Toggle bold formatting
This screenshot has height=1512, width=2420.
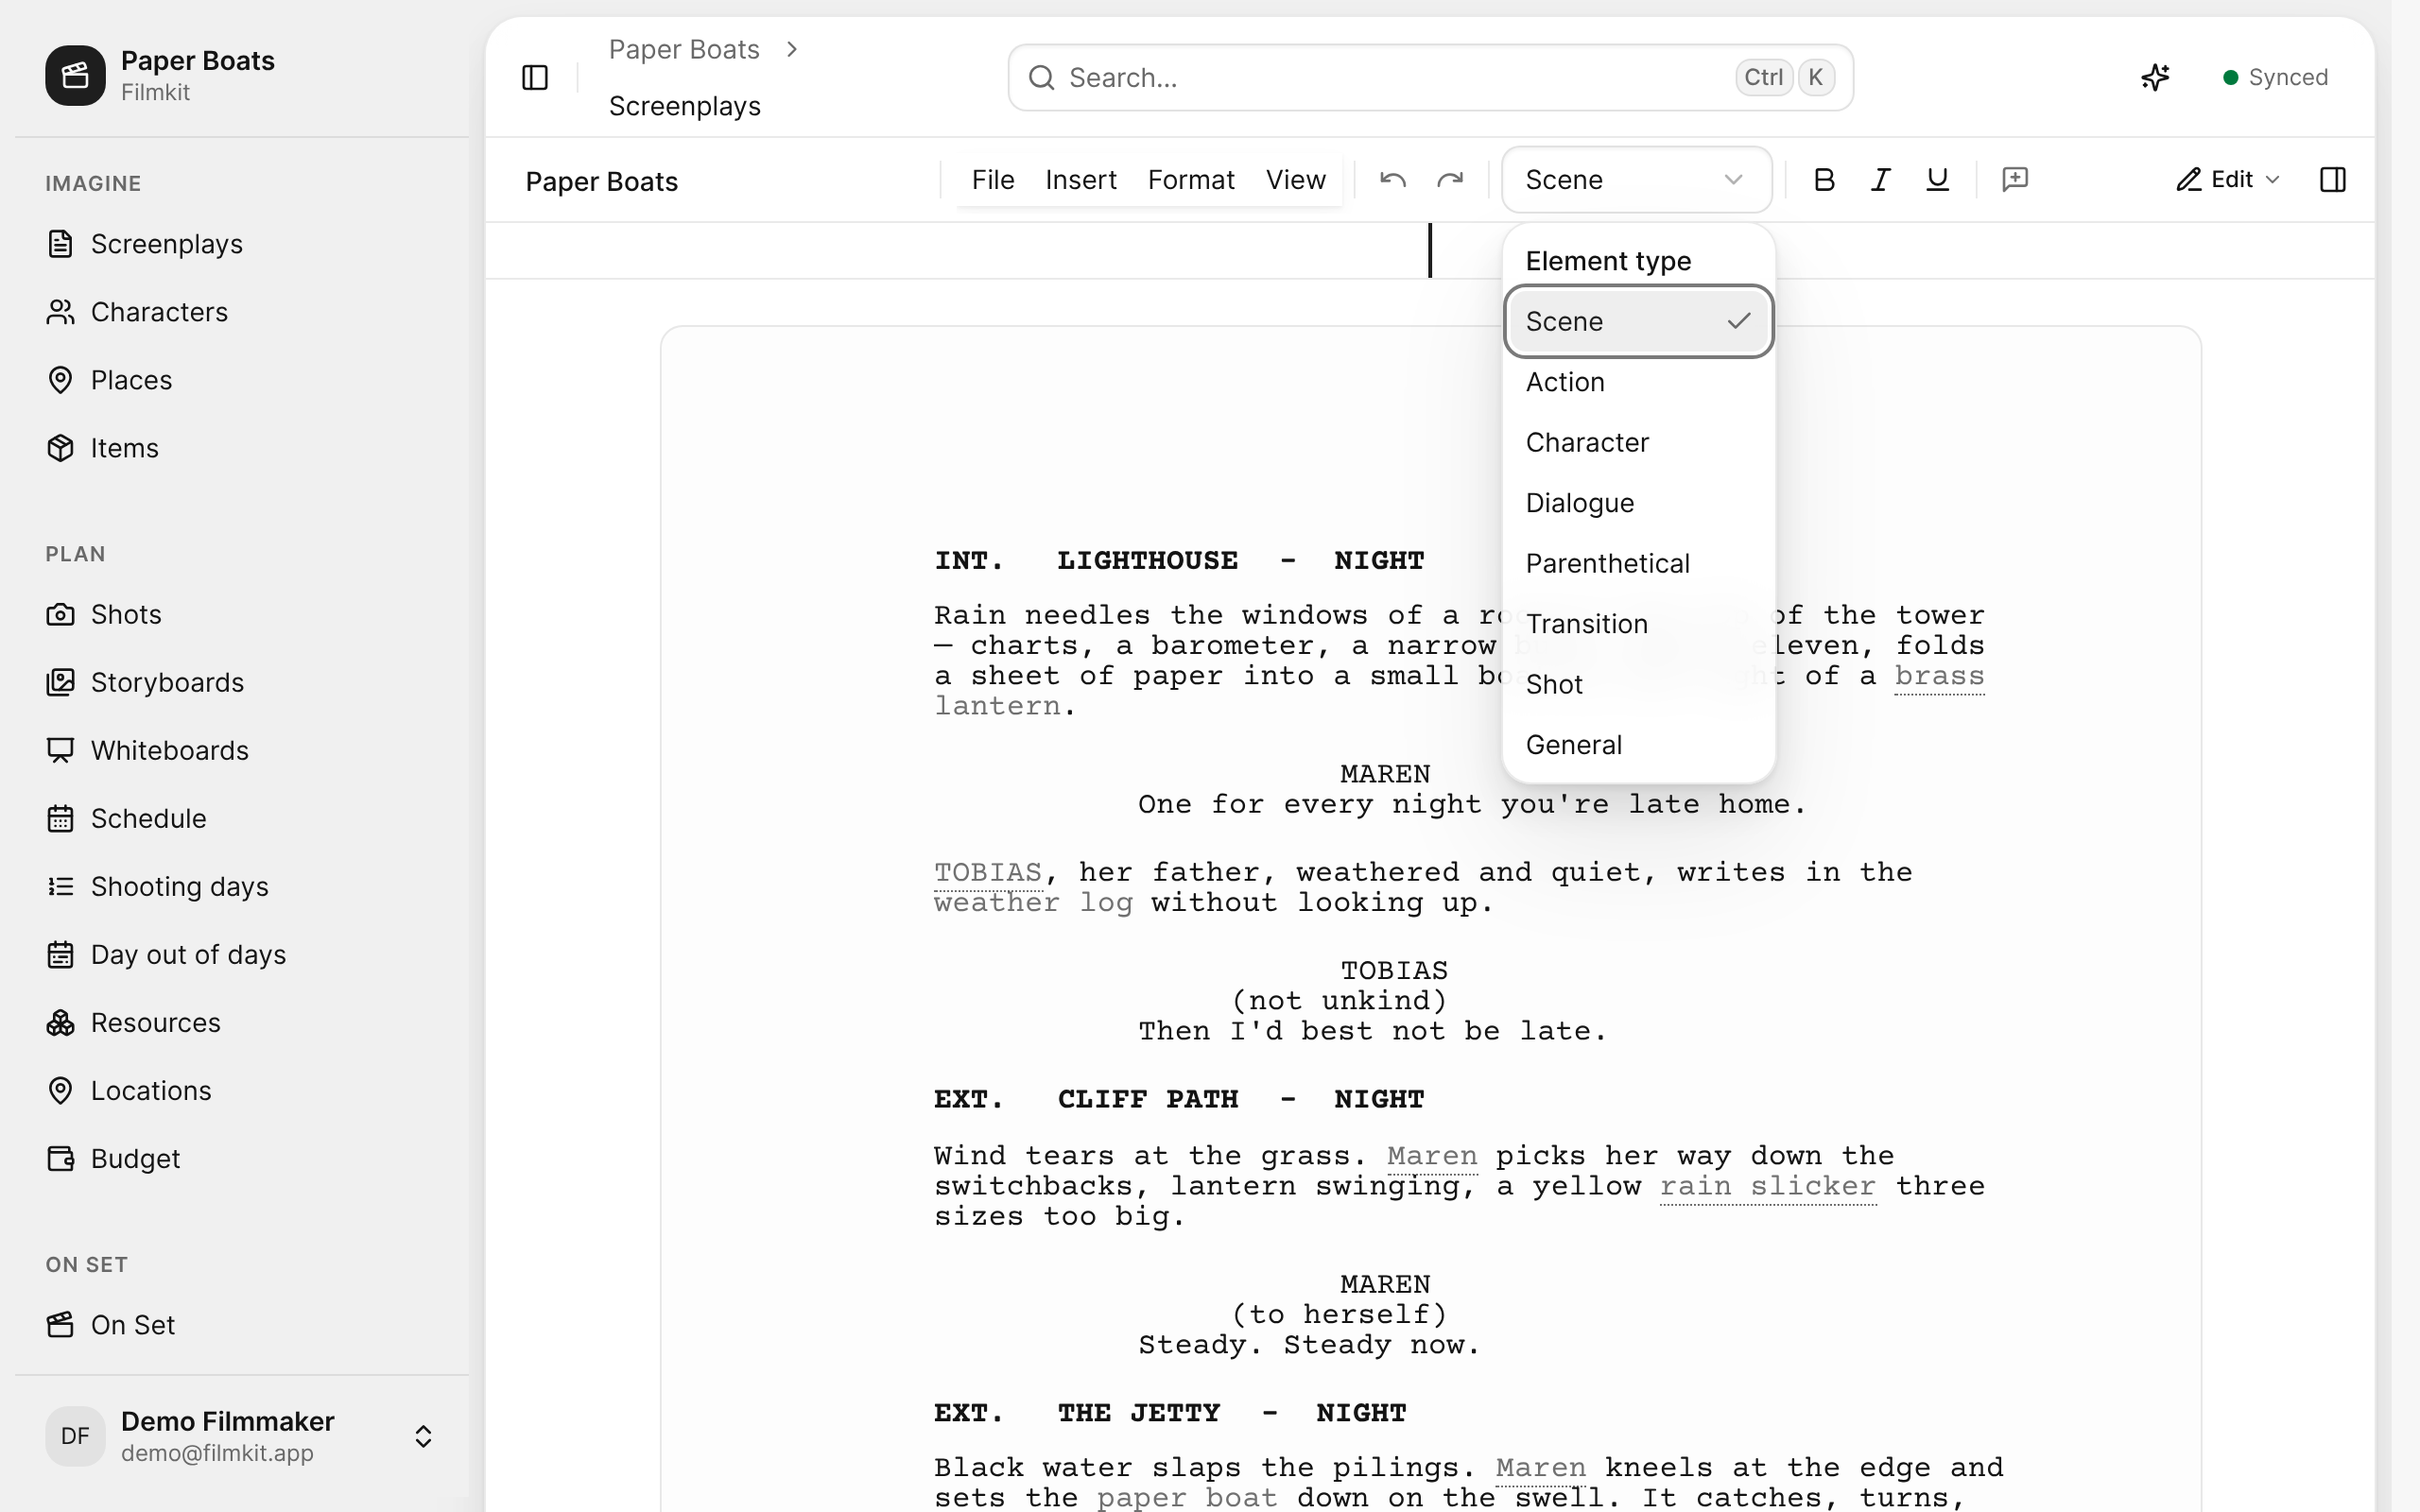click(x=1824, y=180)
